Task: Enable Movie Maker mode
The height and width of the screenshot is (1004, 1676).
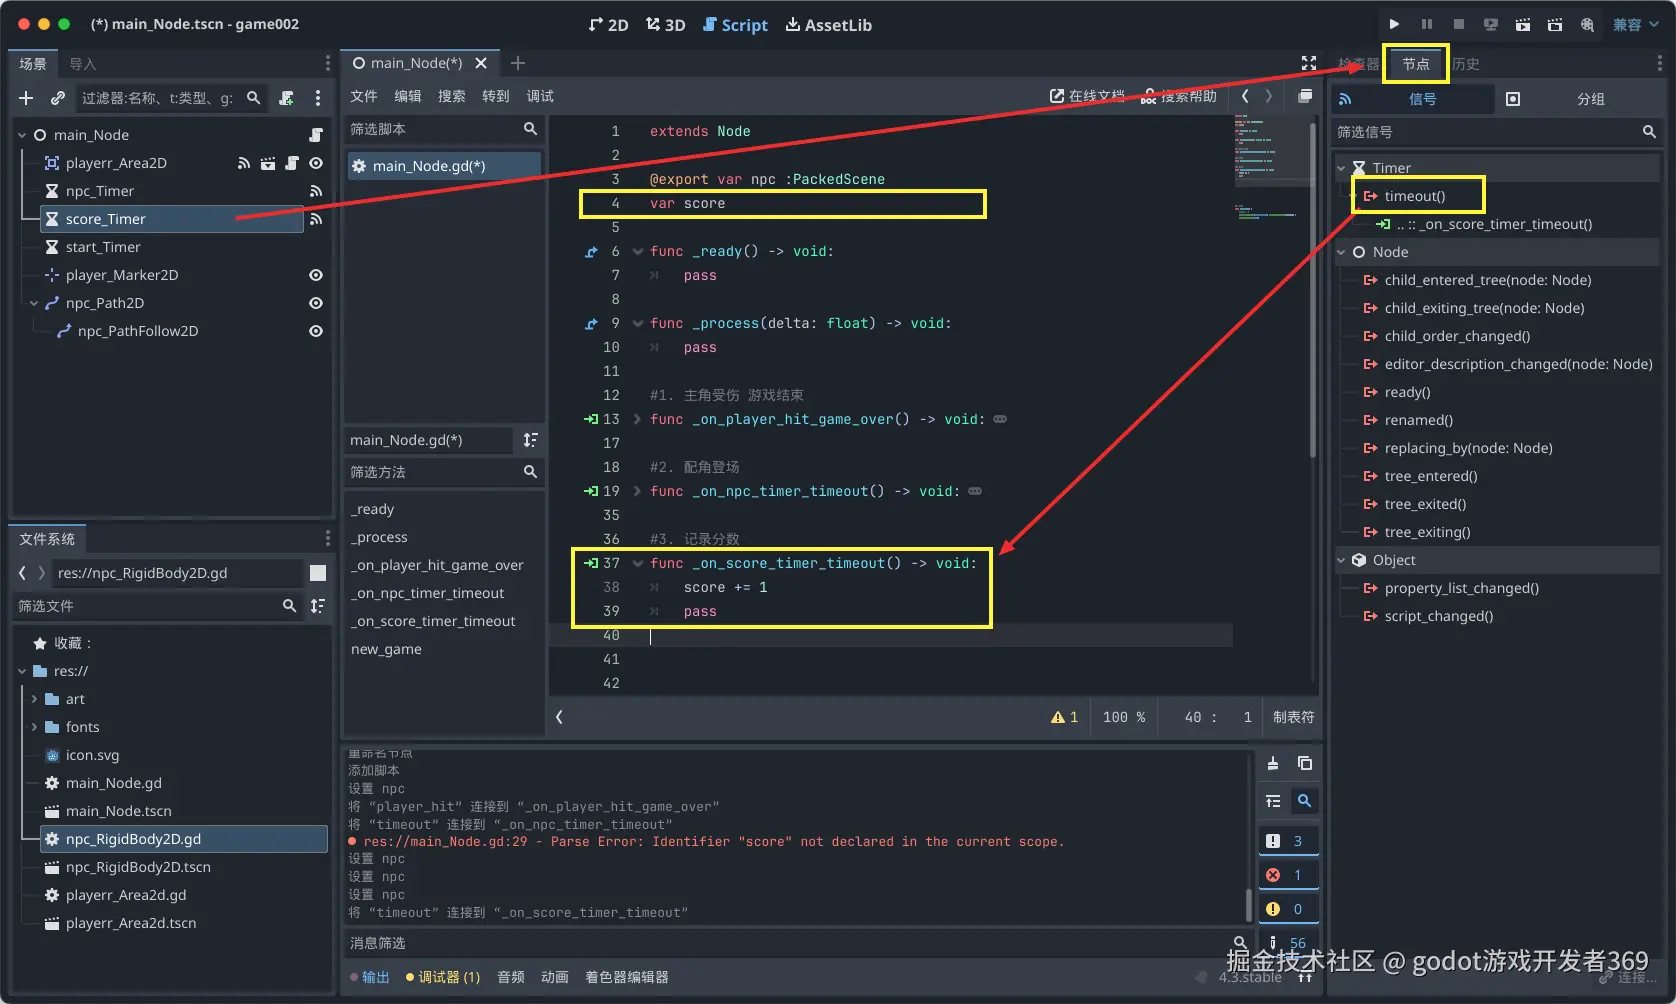Action: click(1587, 24)
